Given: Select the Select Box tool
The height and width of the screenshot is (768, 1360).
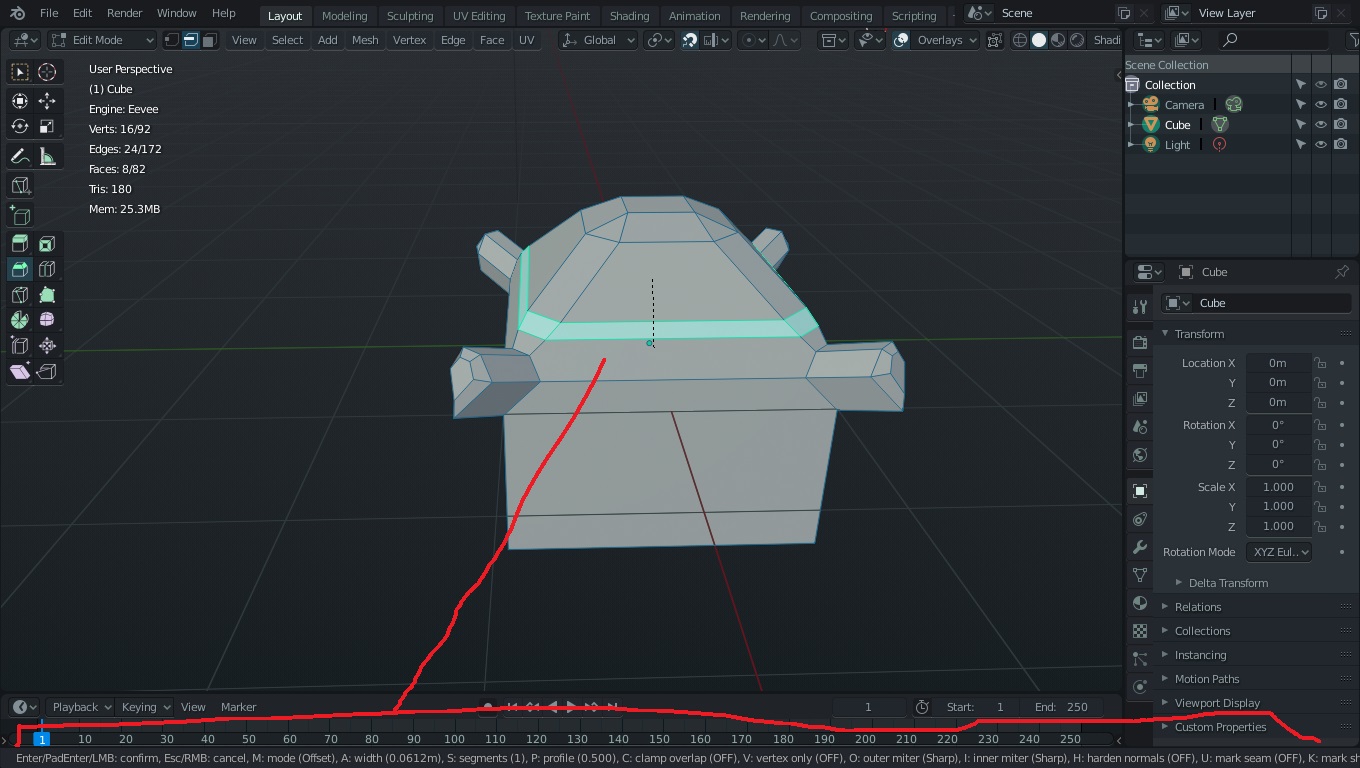Looking at the screenshot, I should pos(20,72).
